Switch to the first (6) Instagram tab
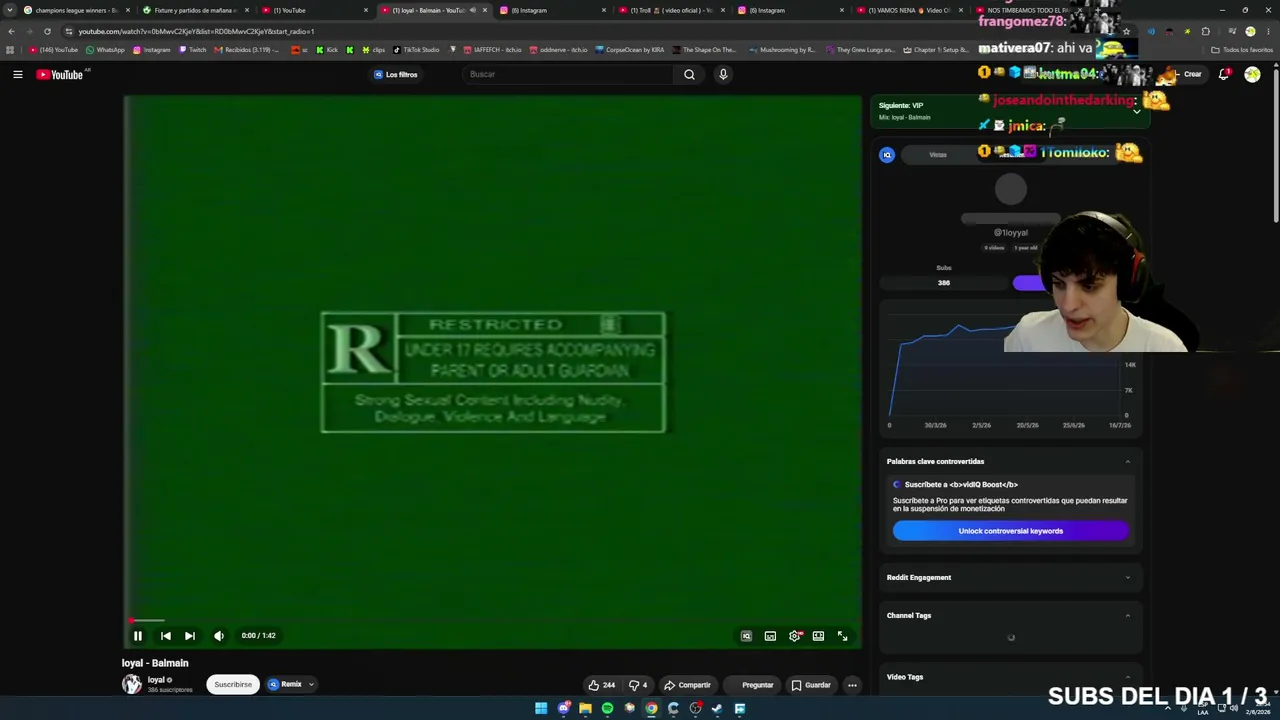This screenshot has height=720, width=1280. (552, 10)
